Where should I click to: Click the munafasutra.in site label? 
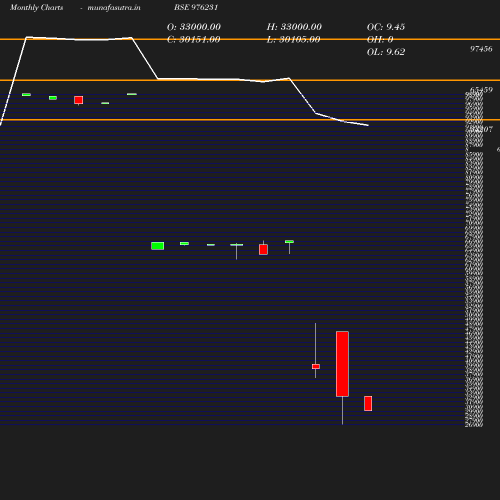click(x=114, y=7)
